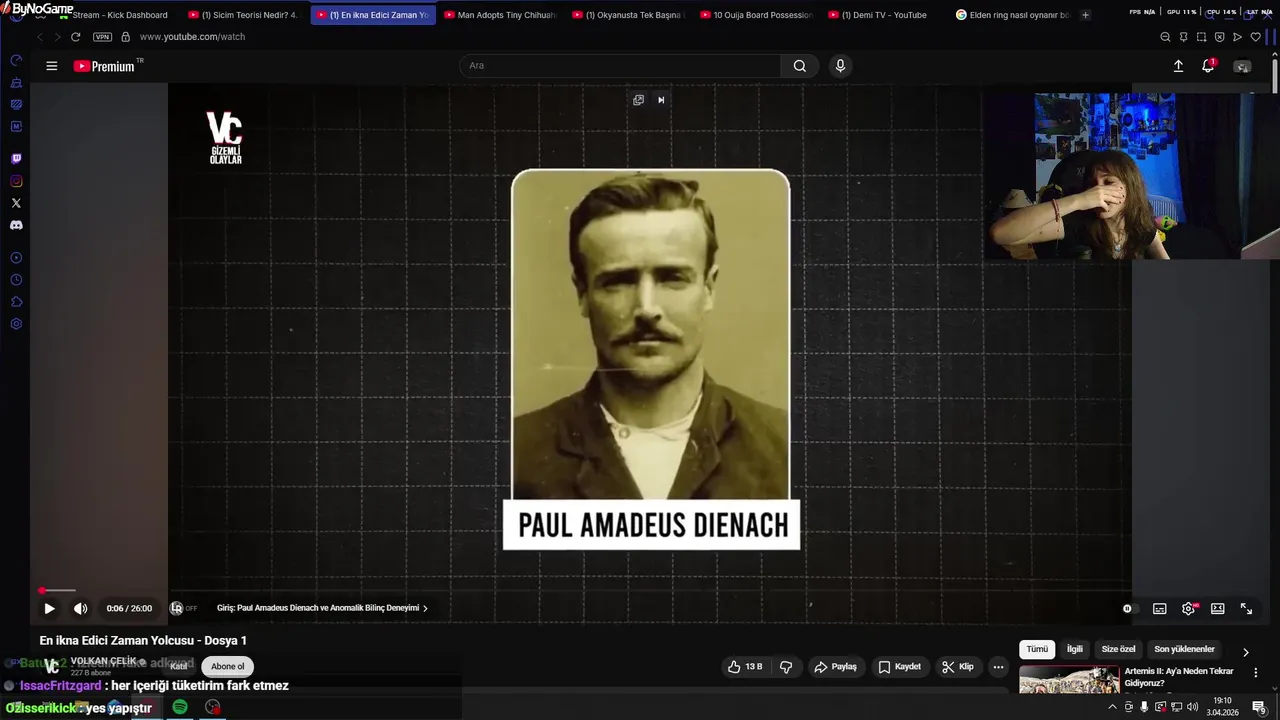
Task: Like the video (13 B)
Action: pyautogui.click(x=745, y=667)
